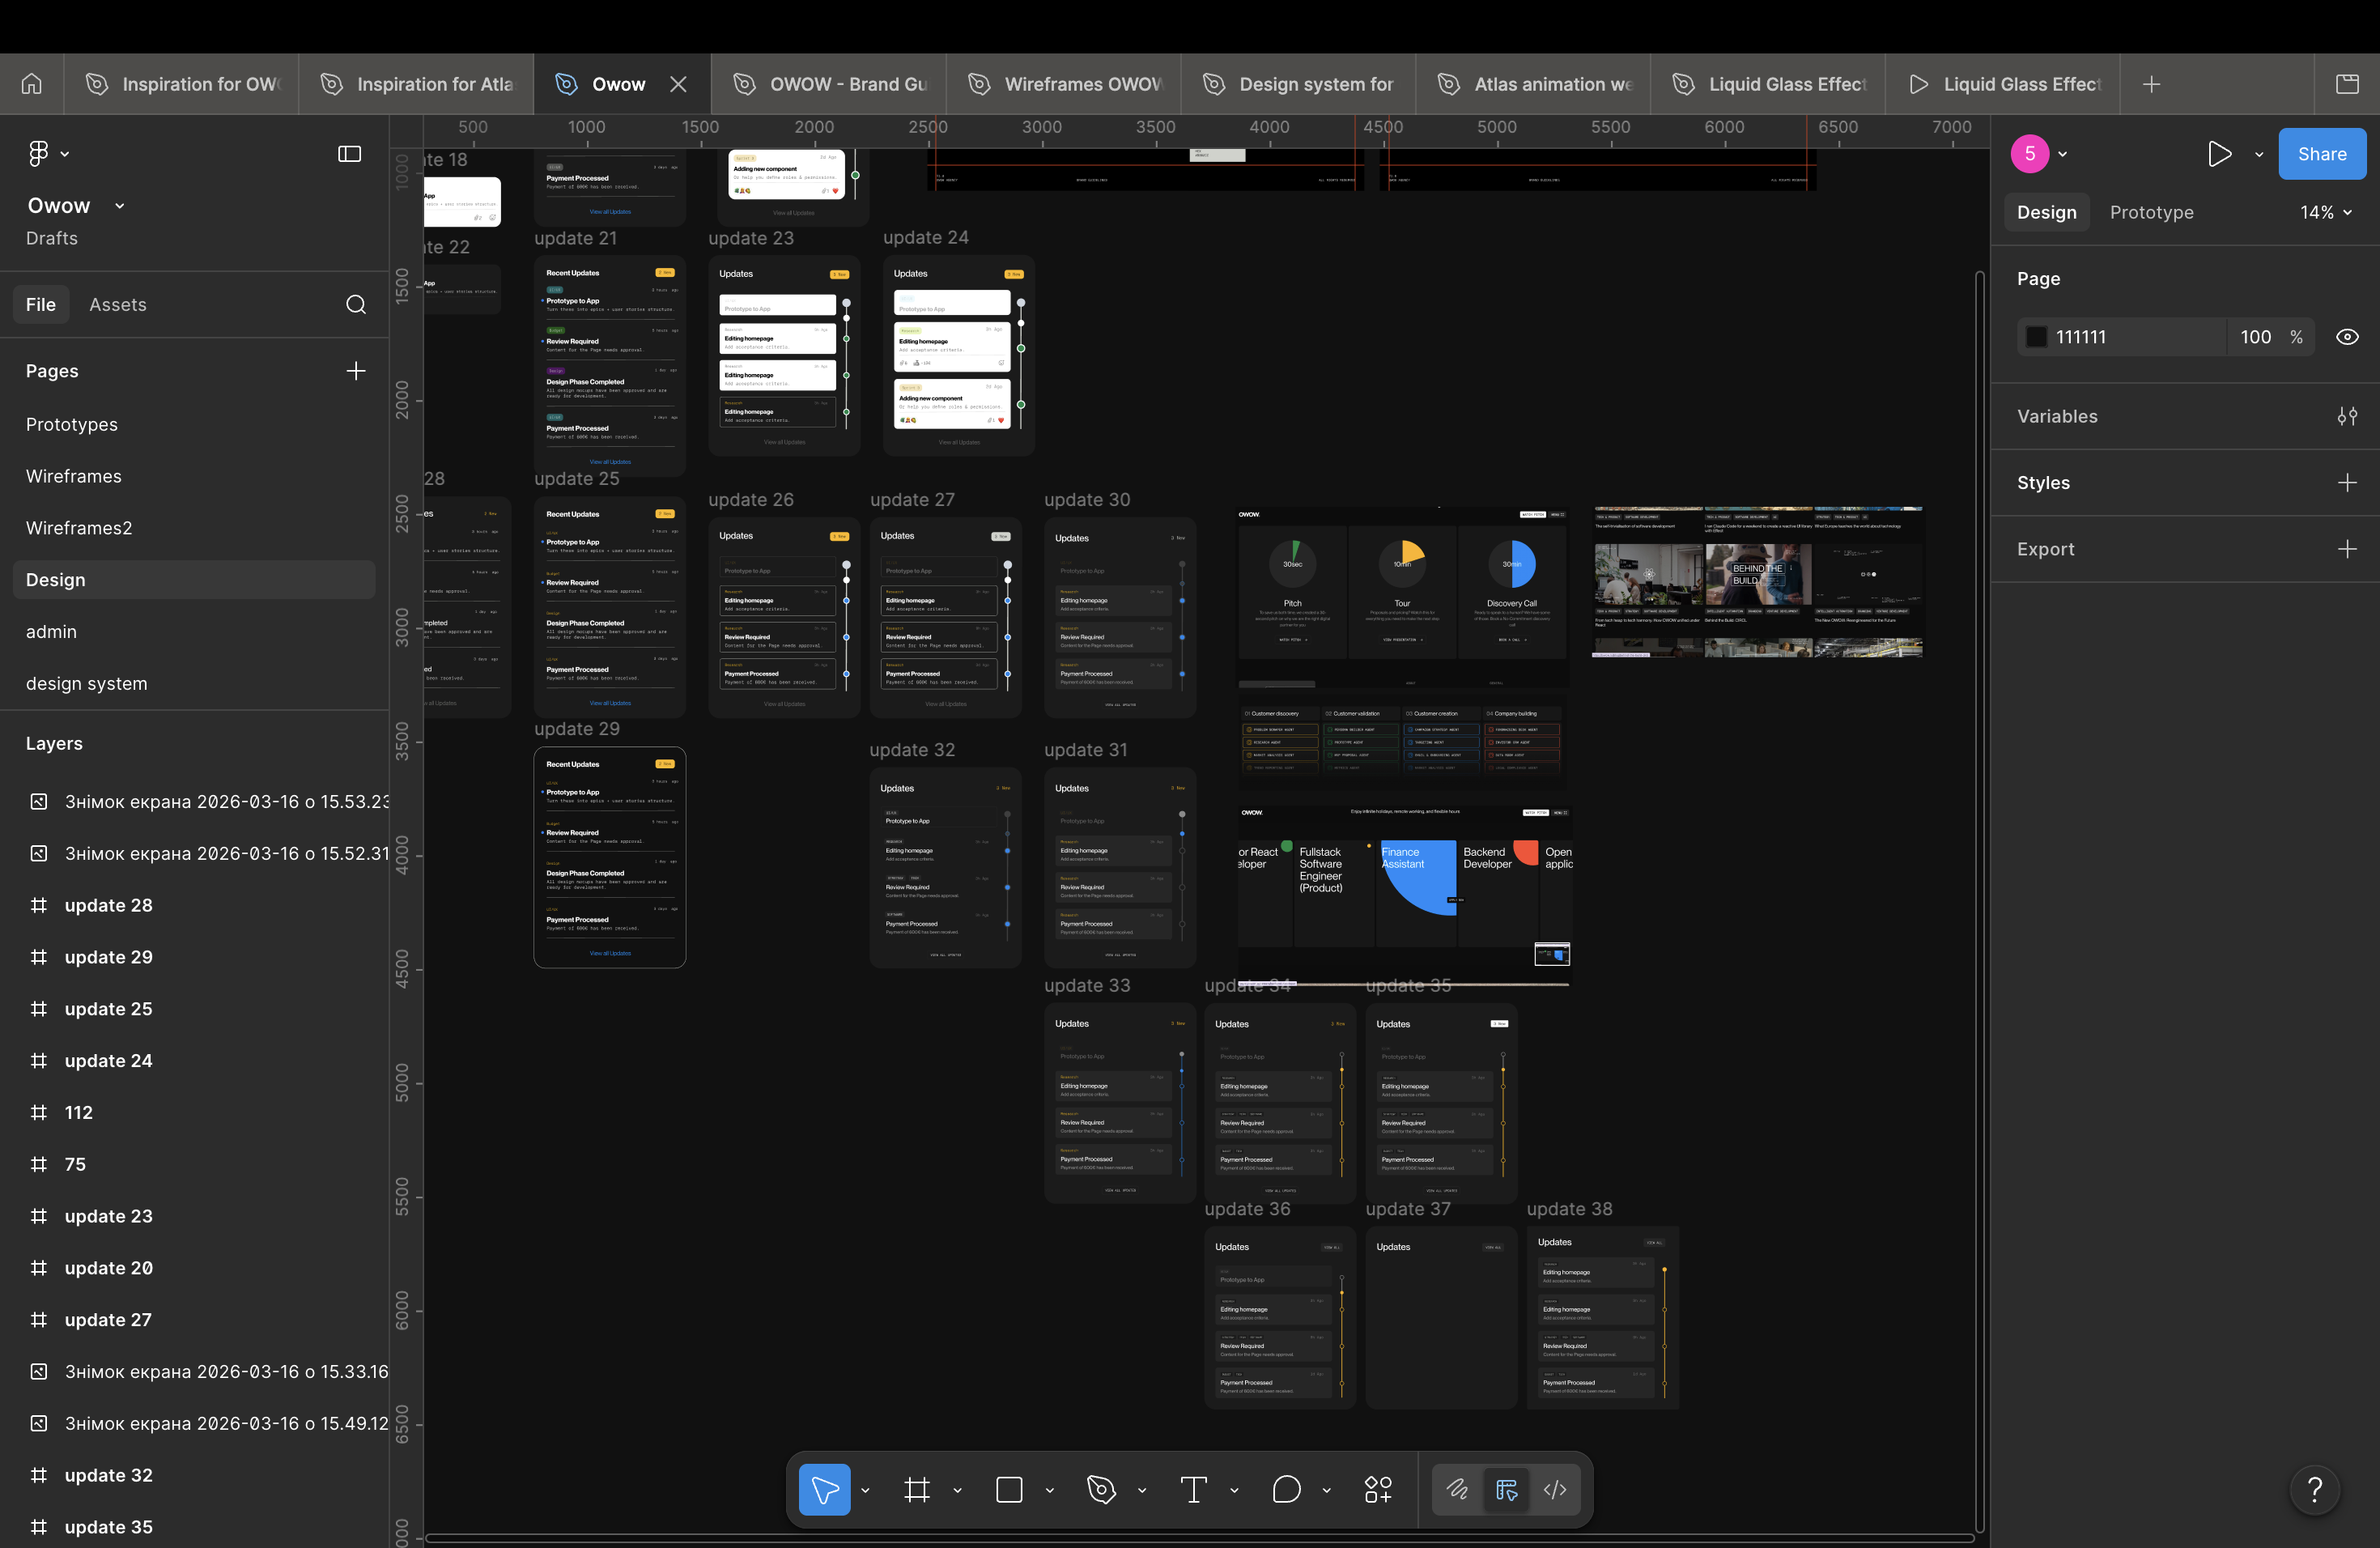Search layers with the magnifier icon
This screenshot has height=1548, width=2380.
[356, 304]
